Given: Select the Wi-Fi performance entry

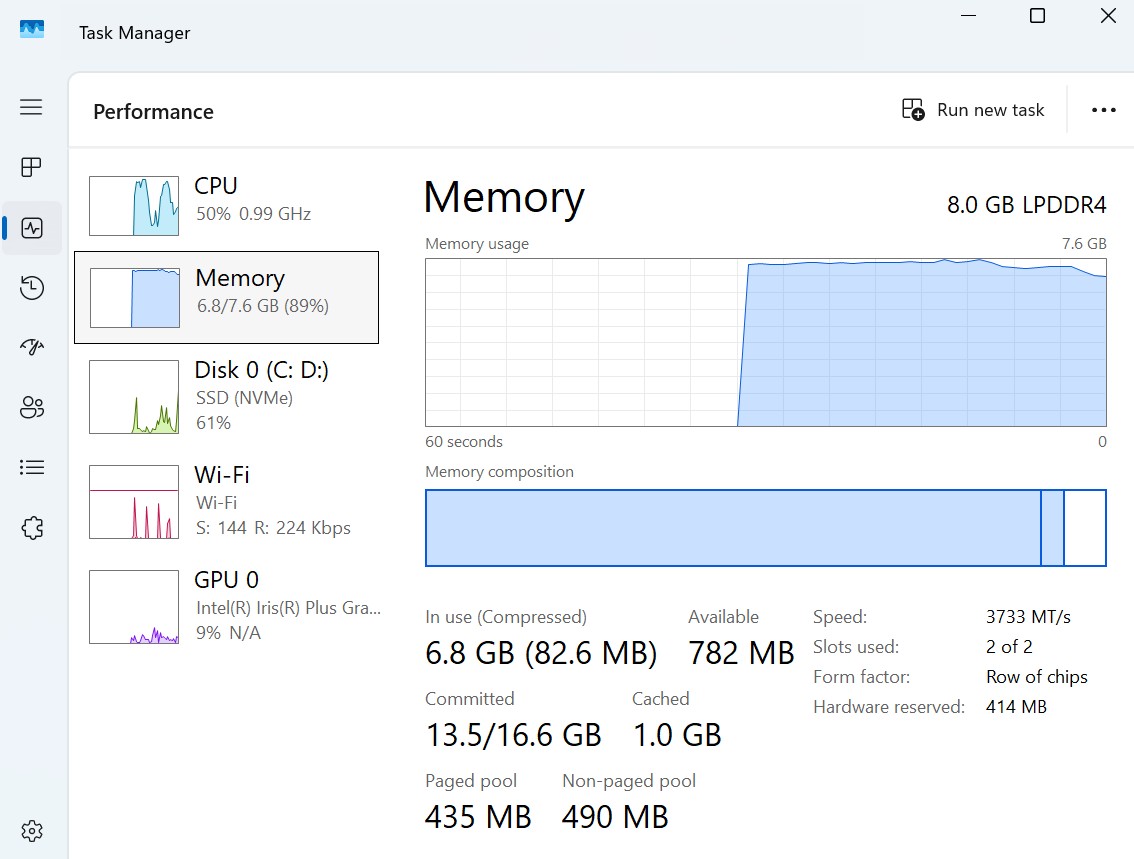Looking at the screenshot, I should point(226,501).
